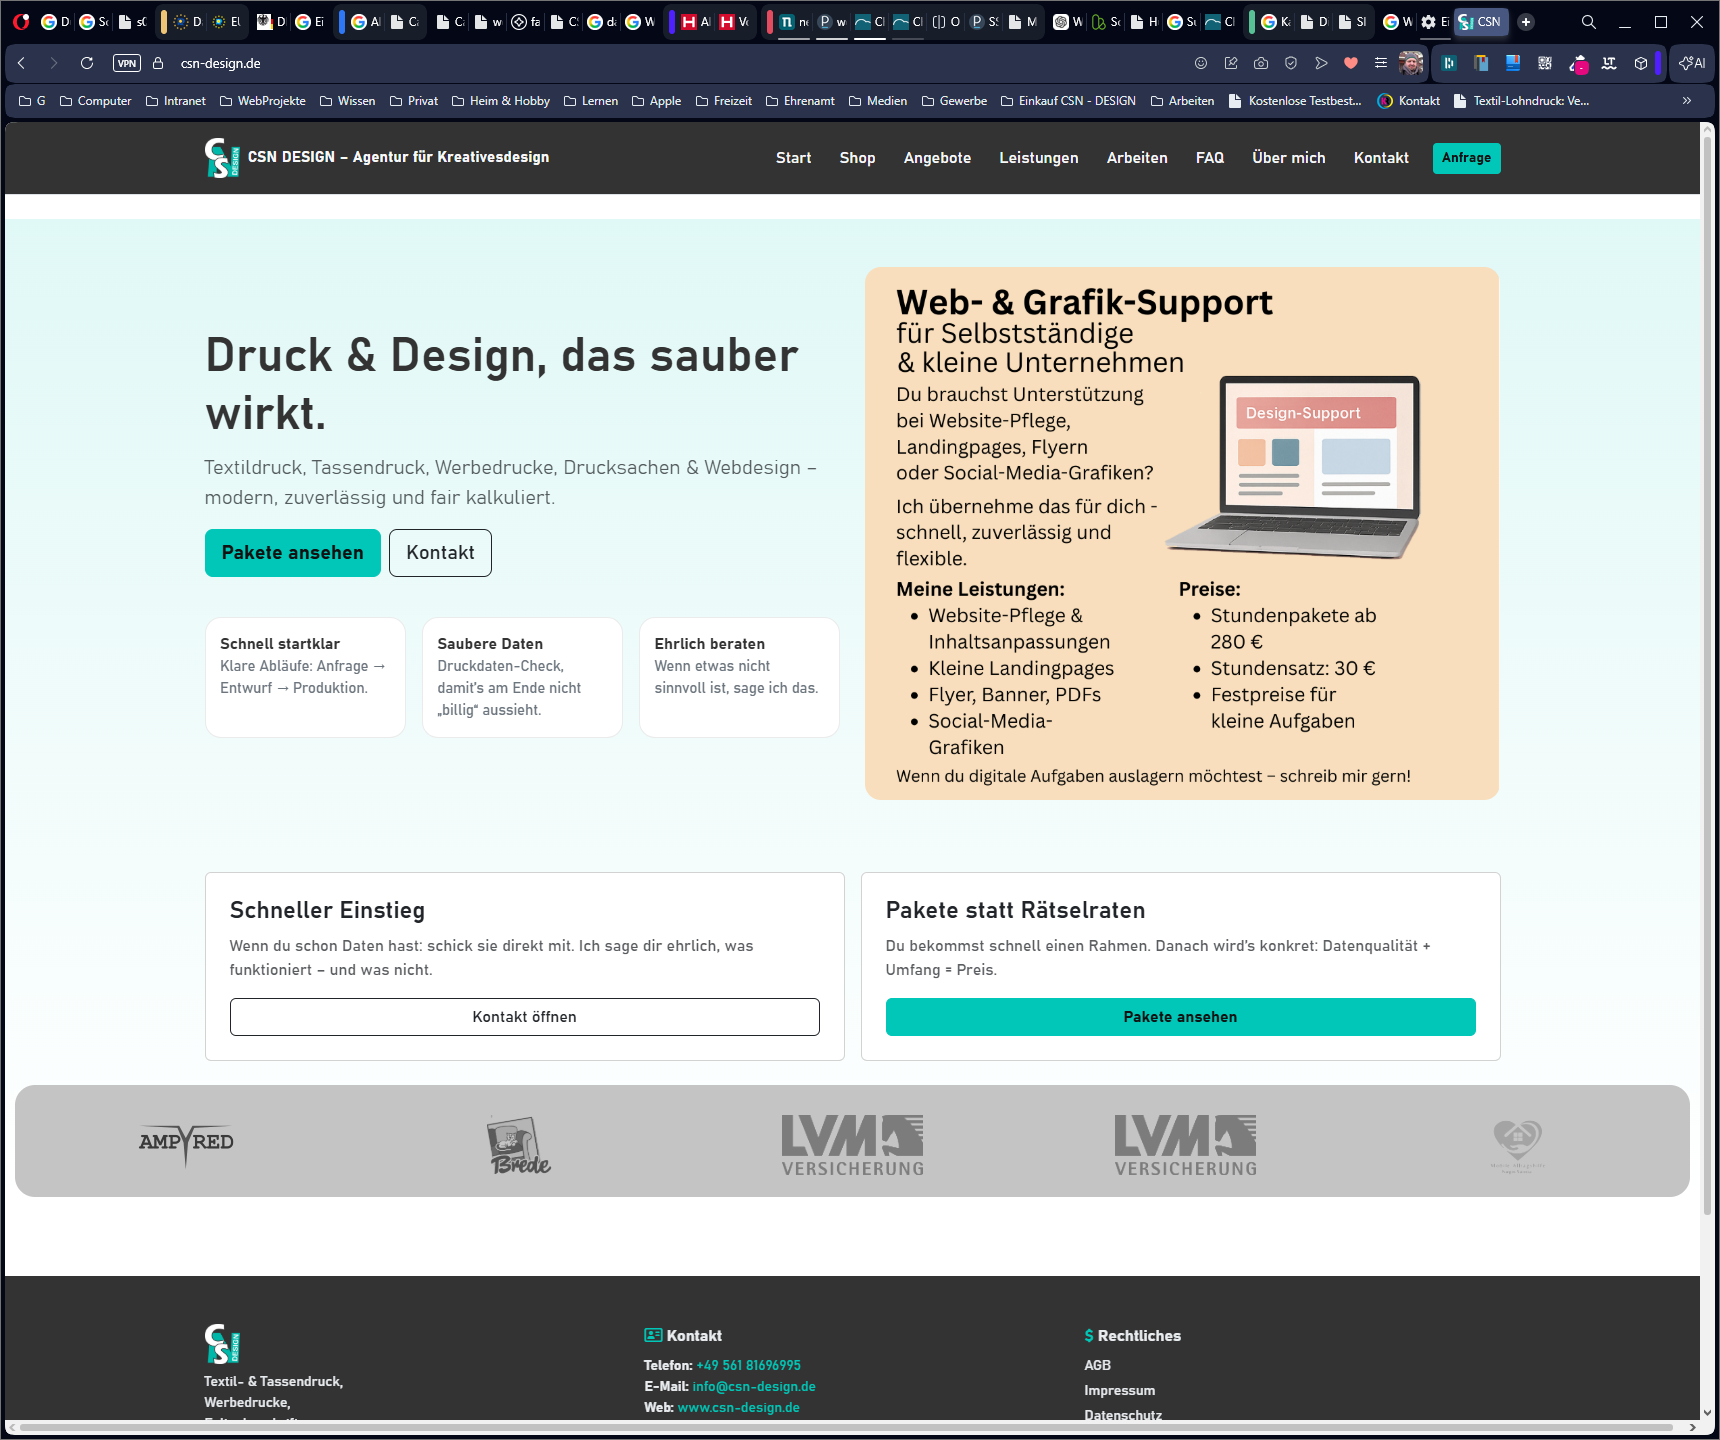Click the Kontakt öffnen button

[524, 1017]
